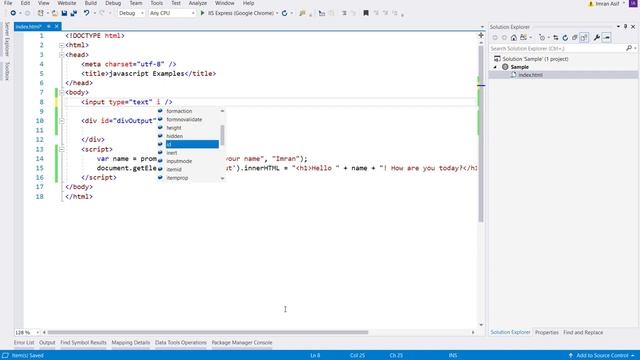Click the Imran Asif account warning icon
Image resolution: width=640 pixels, height=360 pixels.
tap(591, 4)
